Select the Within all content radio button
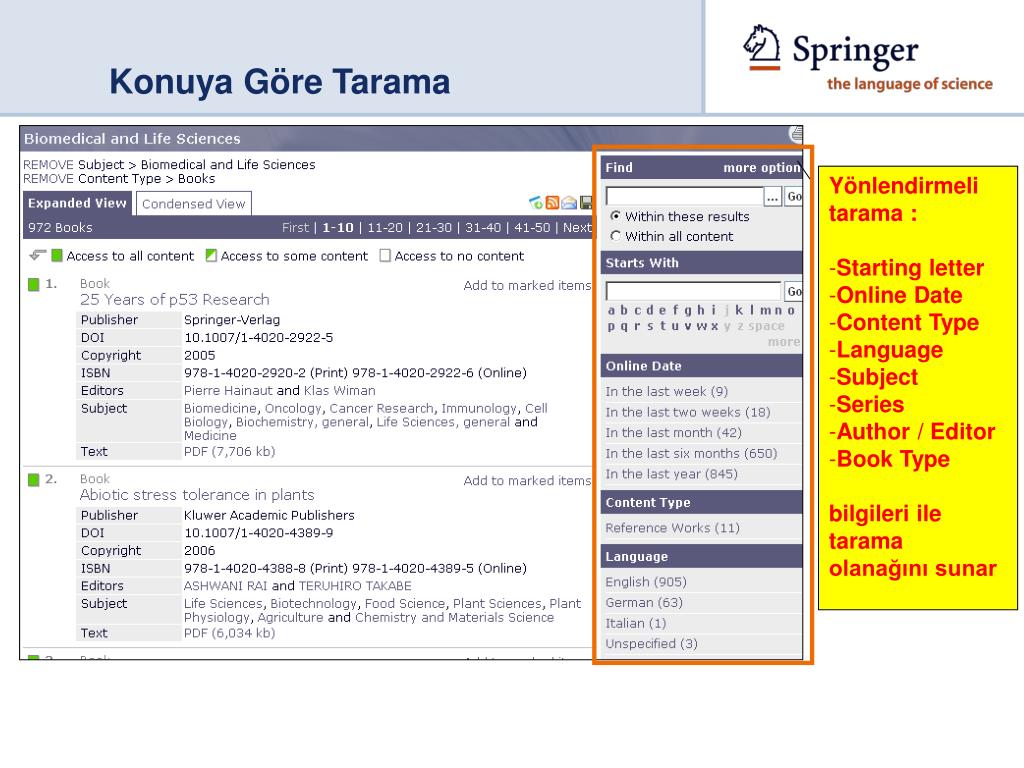Screen dimensions: 1024x768 tap(615, 236)
